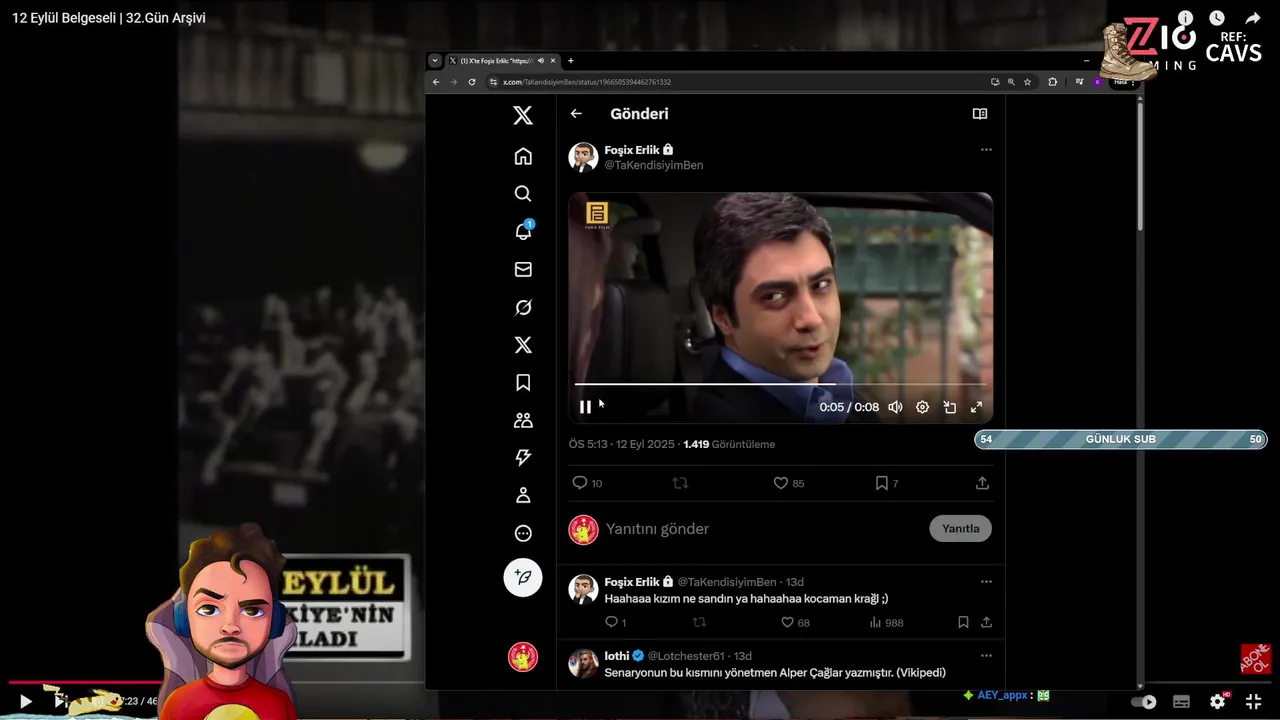Image resolution: width=1280 pixels, height=720 pixels.
Task: Bookmark the Haahaaa kızım comment
Action: click(x=963, y=622)
